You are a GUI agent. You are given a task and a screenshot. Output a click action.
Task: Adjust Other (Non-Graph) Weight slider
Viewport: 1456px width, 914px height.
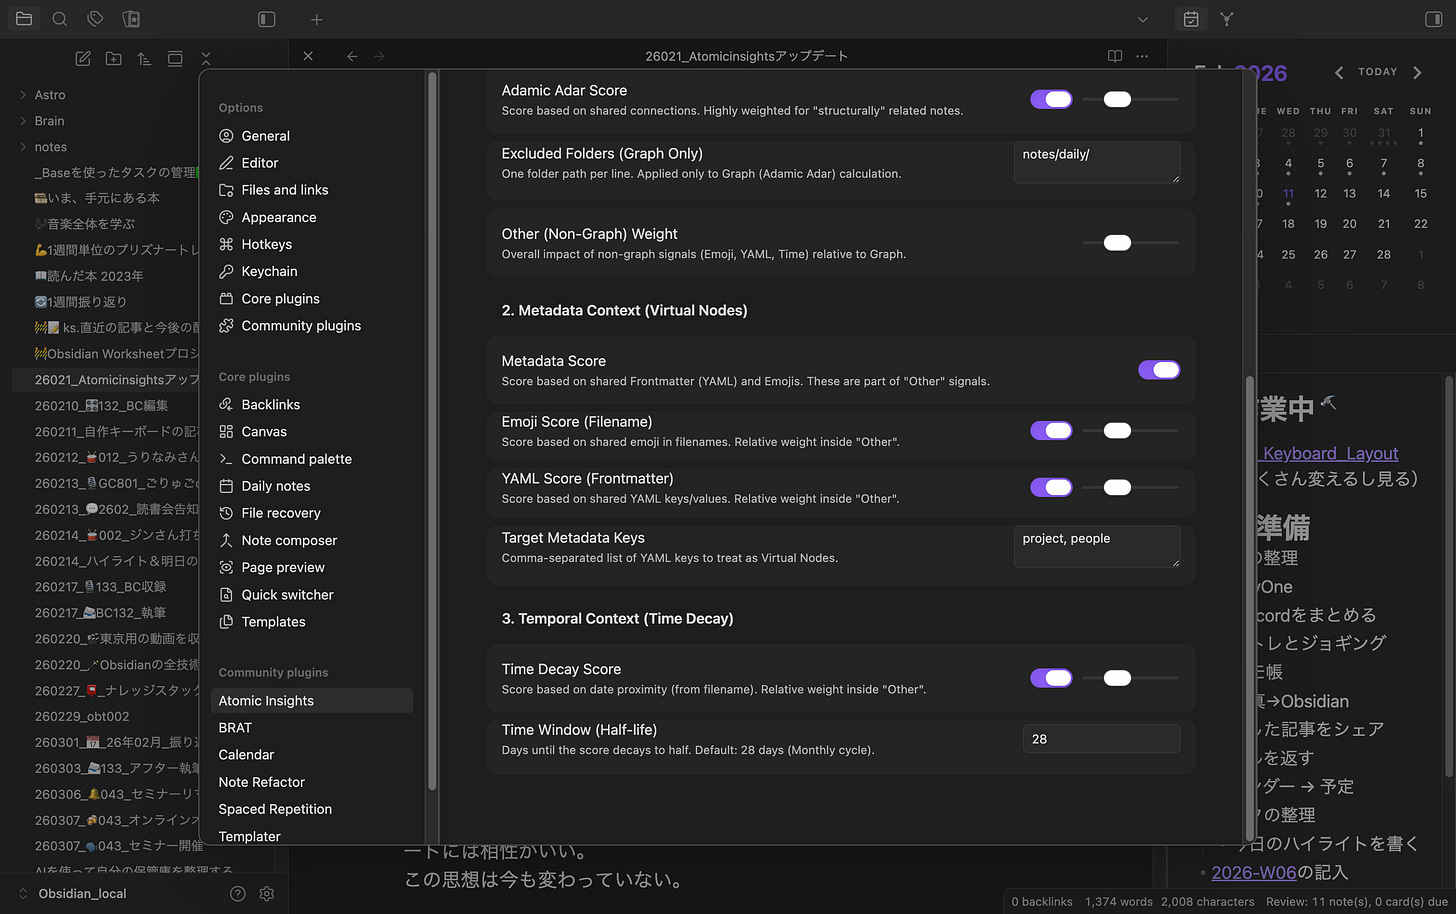[x=1131, y=242]
